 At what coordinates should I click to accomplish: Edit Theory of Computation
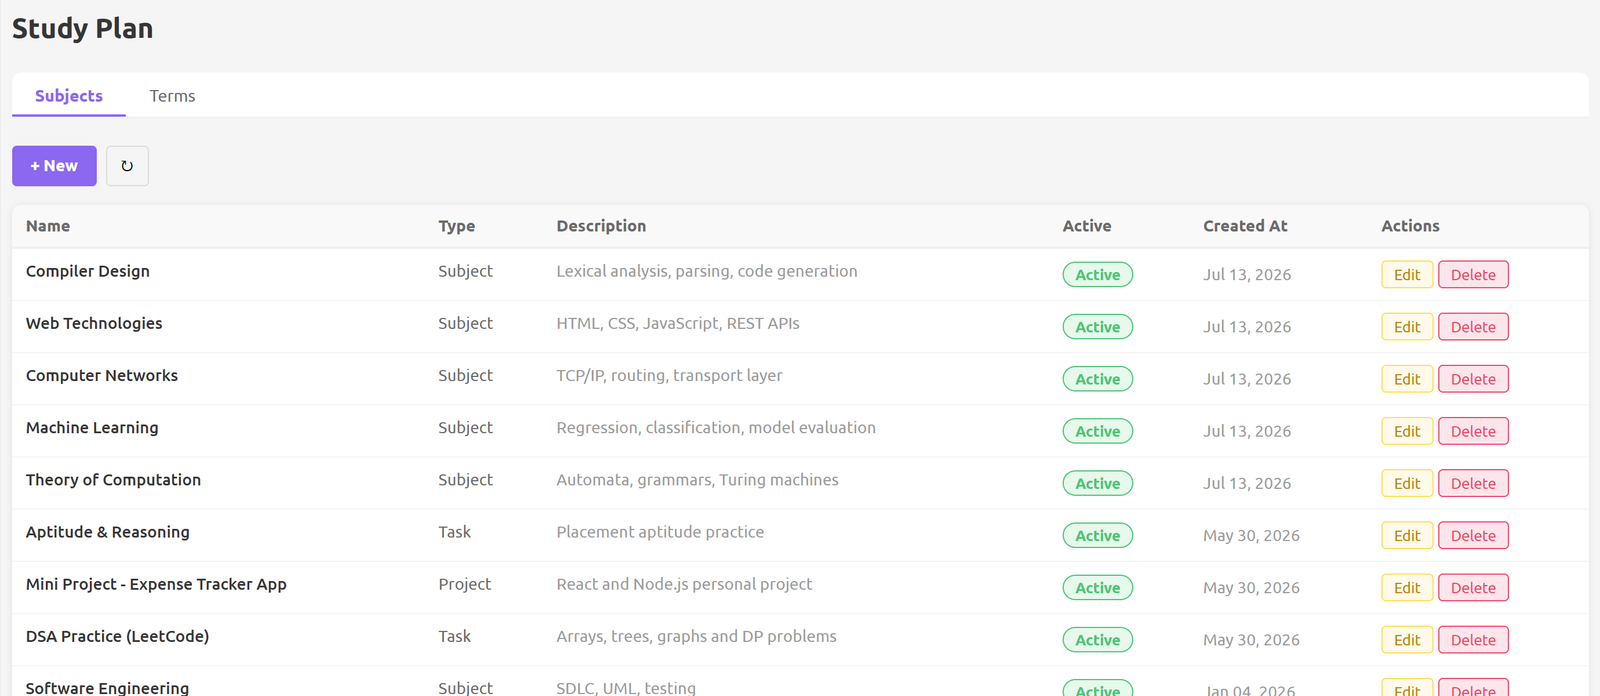coord(1407,483)
